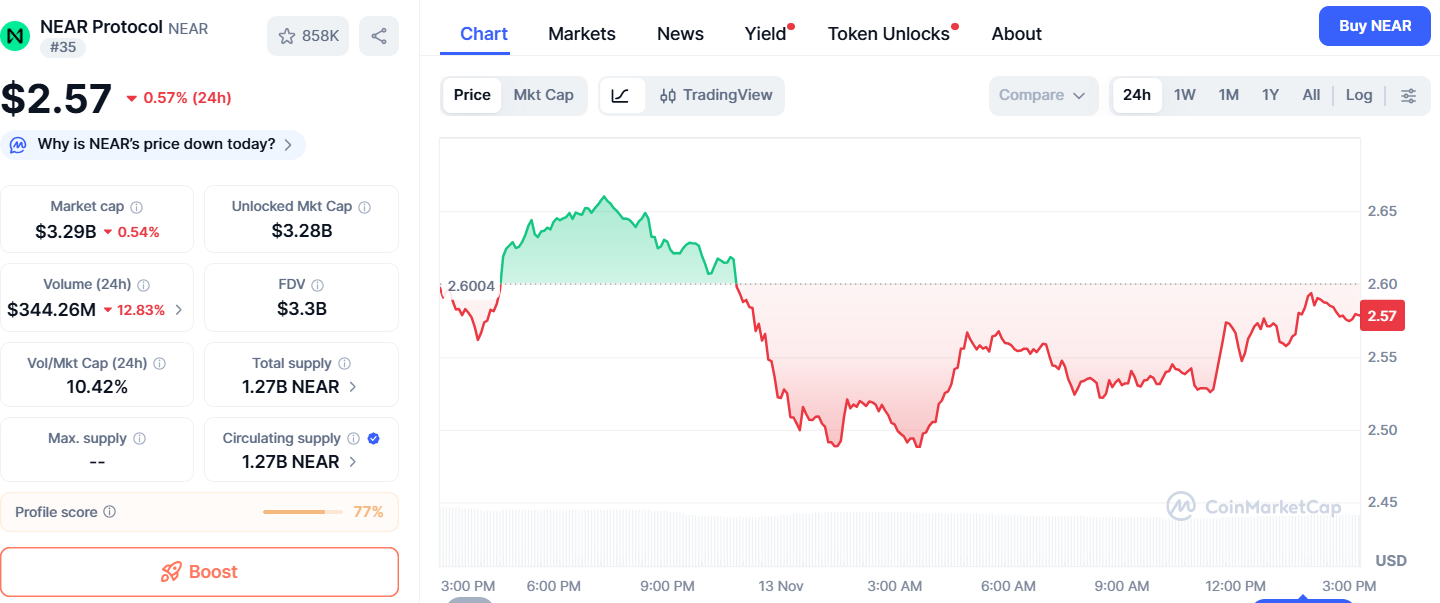Switch to TradingView candlestick chart
This screenshot has height=603, width=1440.
tap(716, 95)
